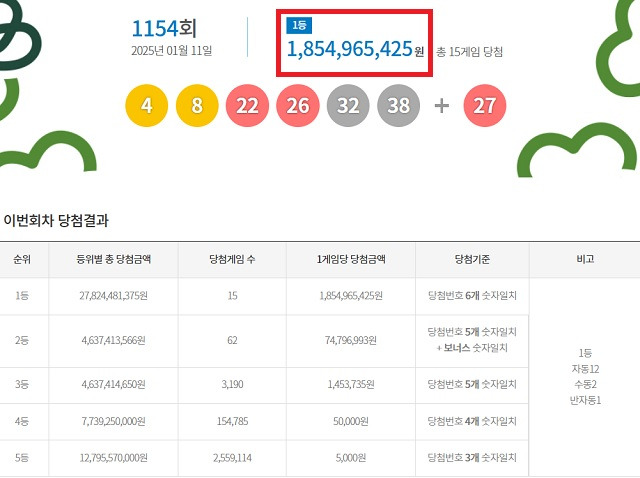Viewport: 640px width, 478px height.
Task: Click the 3등 winning game count 3,190
Action: [x=232, y=384]
